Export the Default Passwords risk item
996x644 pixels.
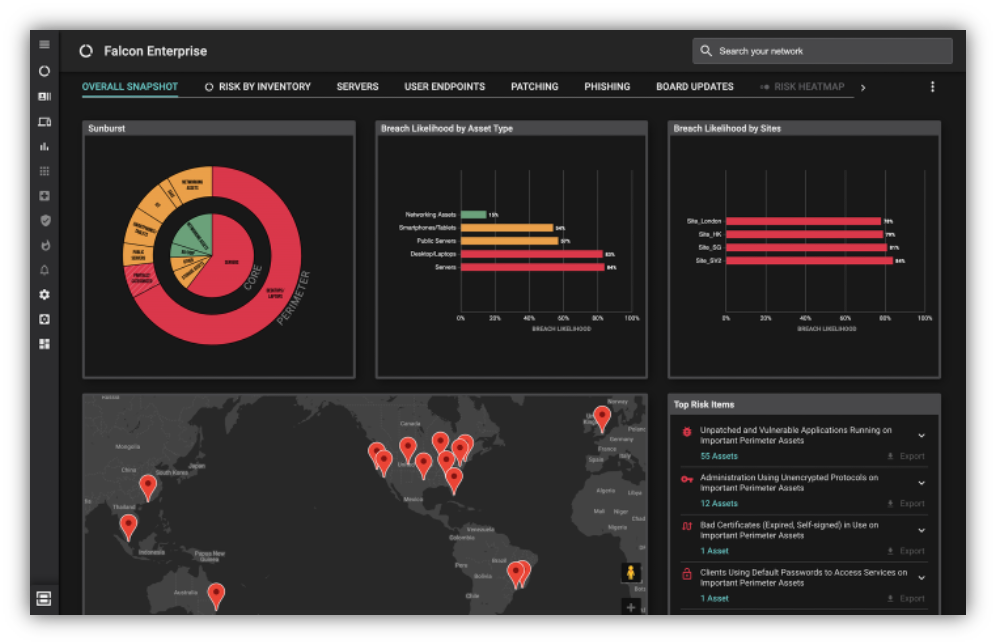tap(906, 598)
